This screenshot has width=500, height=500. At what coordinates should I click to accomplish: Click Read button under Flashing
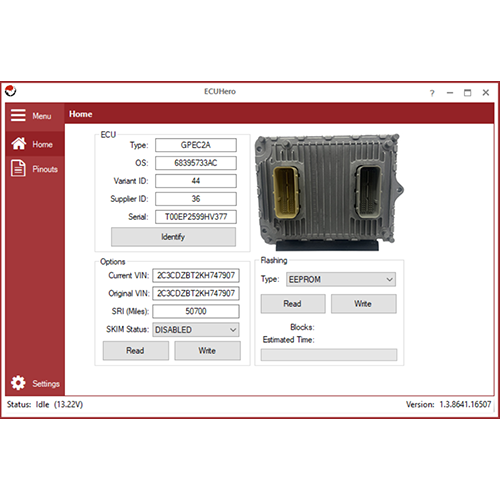pos(293,304)
